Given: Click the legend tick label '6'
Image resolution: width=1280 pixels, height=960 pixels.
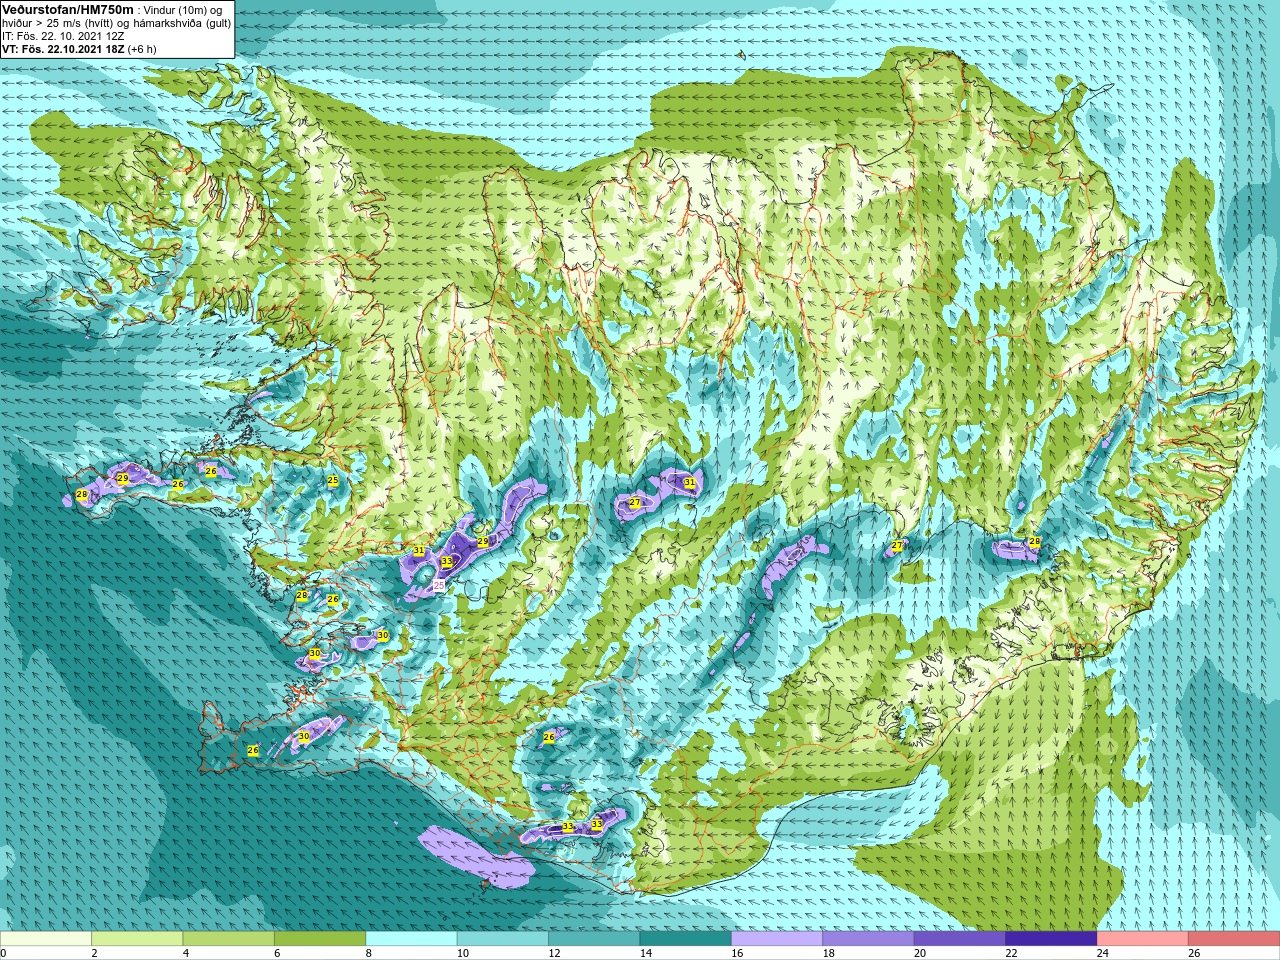Looking at the screenshot, I should click(x=277, y=953).
